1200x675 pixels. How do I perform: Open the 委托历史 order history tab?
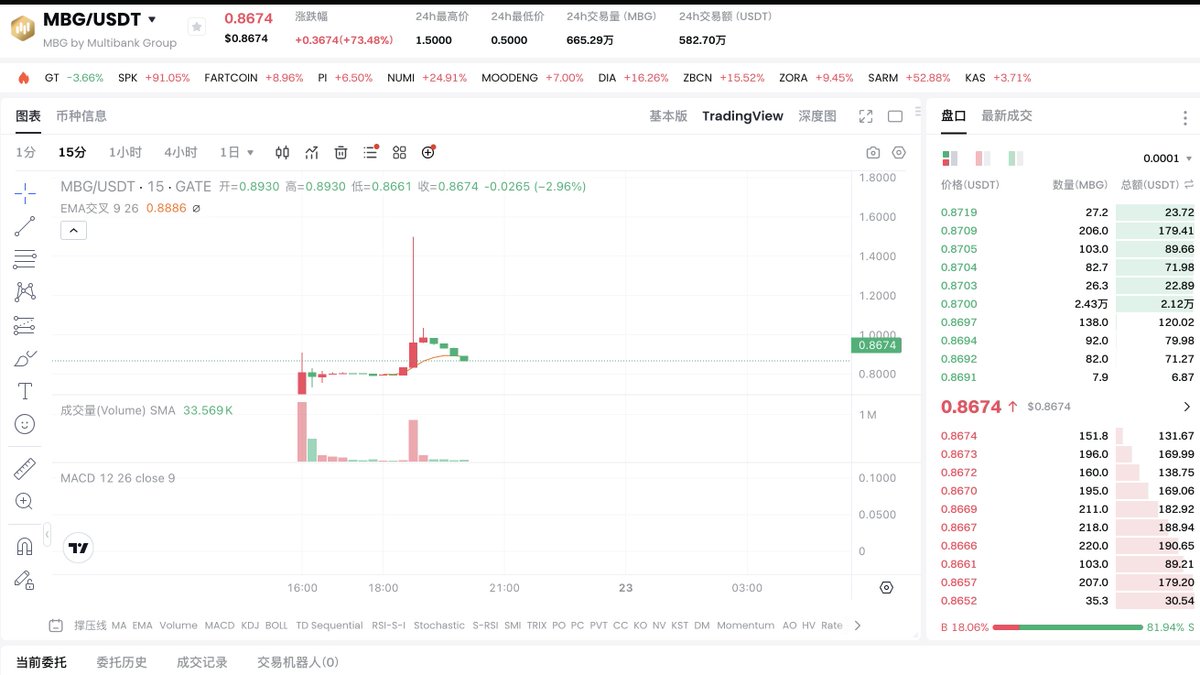pyautogui.click(x=122, y=662)
